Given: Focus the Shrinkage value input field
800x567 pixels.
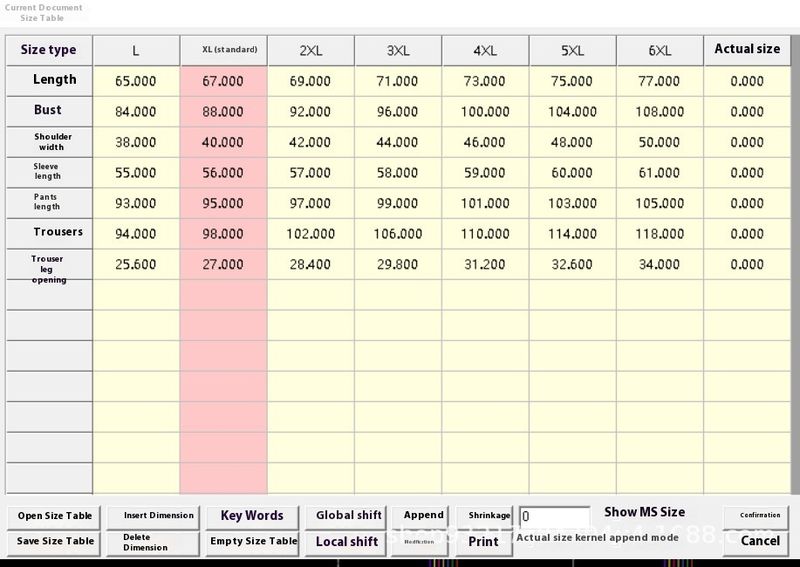Looking at the screenshot, I should [553, 517].
